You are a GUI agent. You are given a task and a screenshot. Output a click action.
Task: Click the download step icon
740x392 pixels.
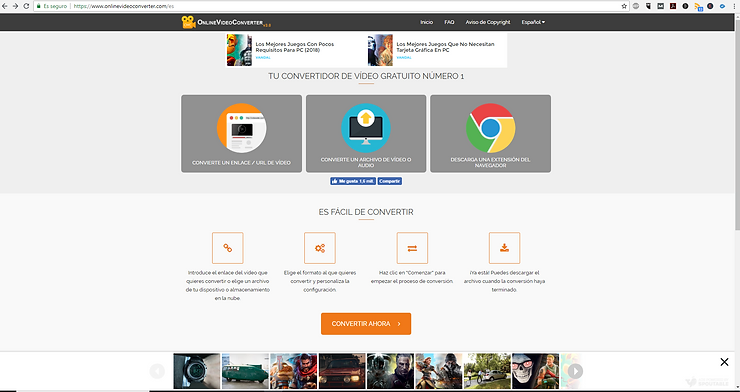pos(504,248)
